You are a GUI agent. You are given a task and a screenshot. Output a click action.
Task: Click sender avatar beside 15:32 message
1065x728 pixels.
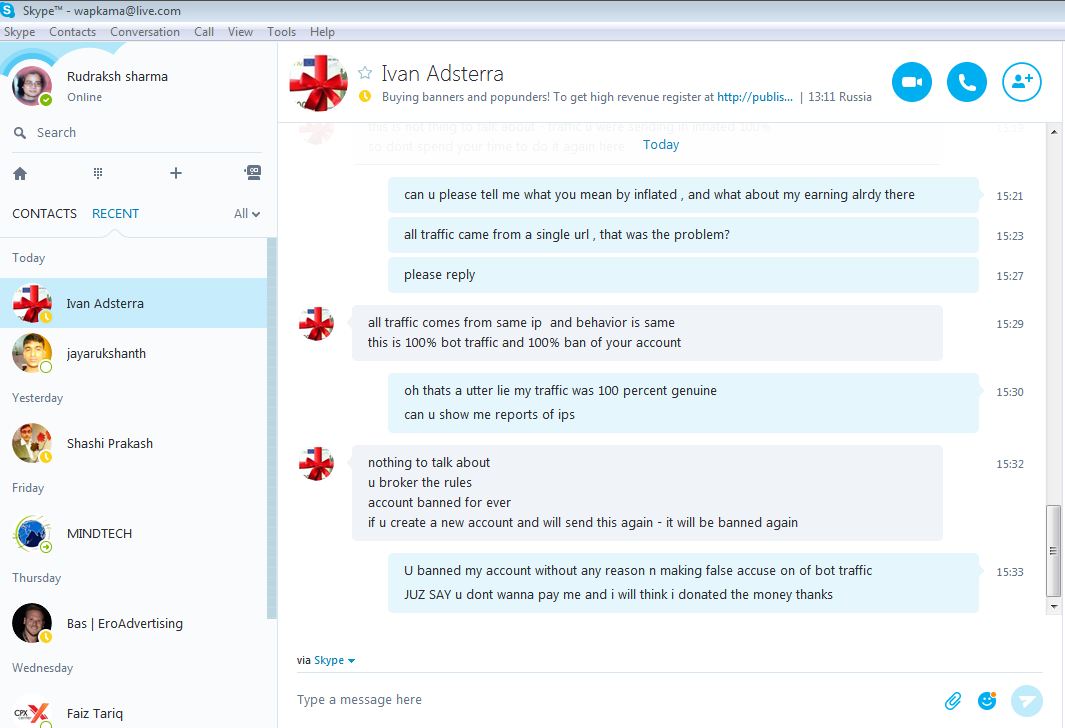(317, 464)
